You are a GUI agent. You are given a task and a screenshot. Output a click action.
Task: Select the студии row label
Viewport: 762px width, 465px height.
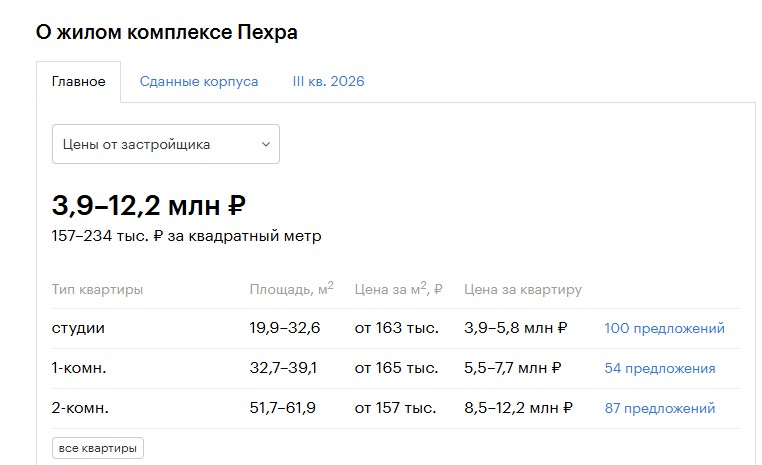[78, 328]
